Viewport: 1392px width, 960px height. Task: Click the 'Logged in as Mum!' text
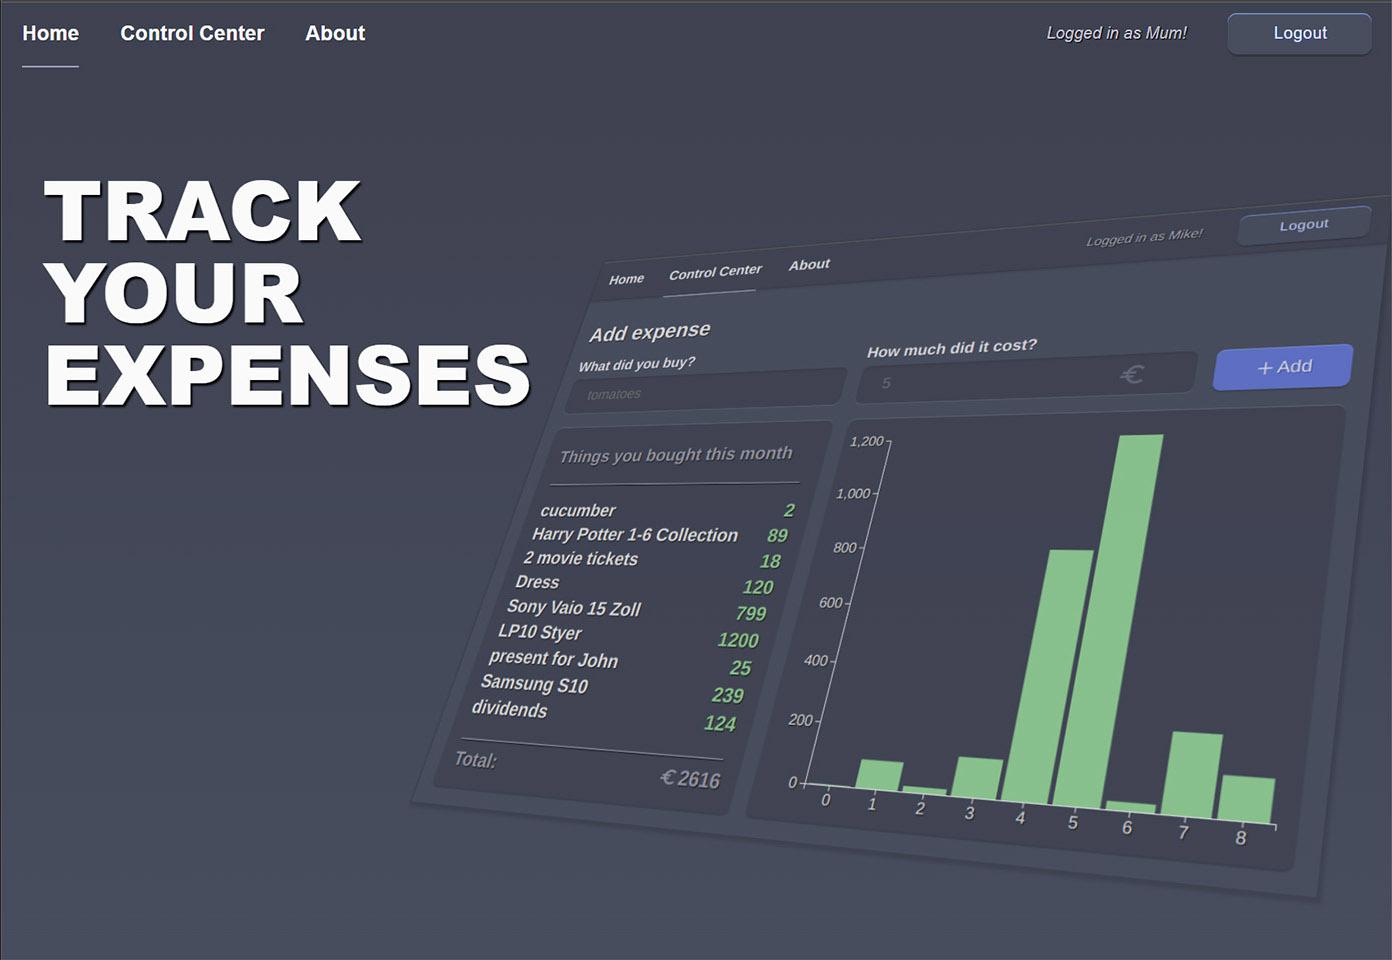pyautogui.click(x=1116, y=33)
